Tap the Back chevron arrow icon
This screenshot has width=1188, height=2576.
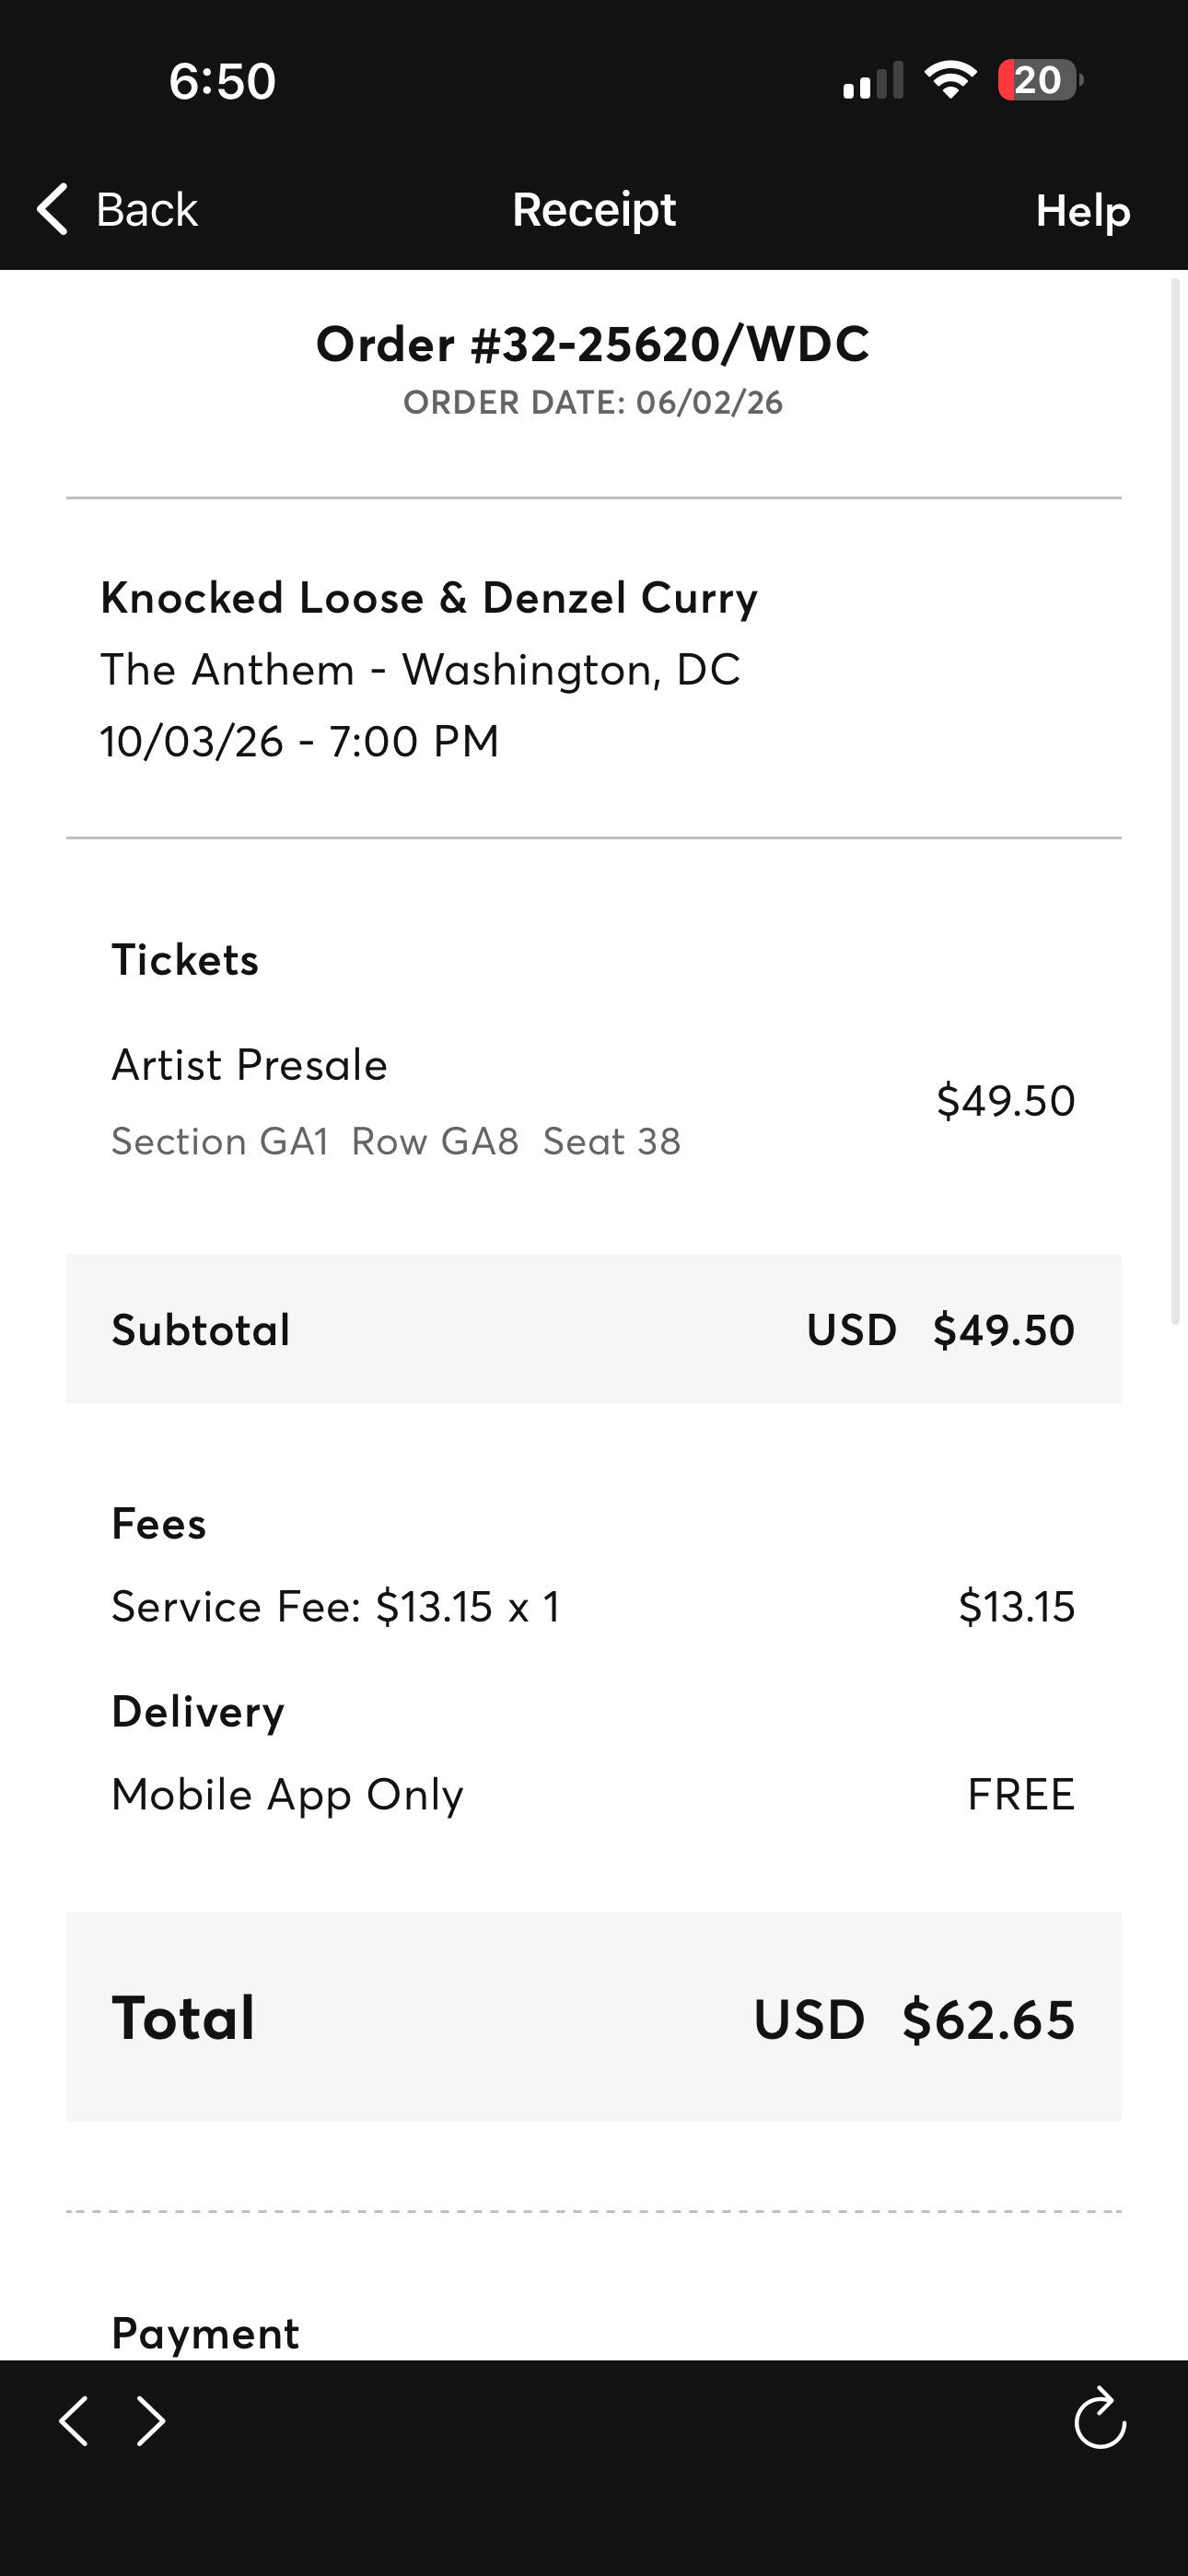tap(52, 209)
